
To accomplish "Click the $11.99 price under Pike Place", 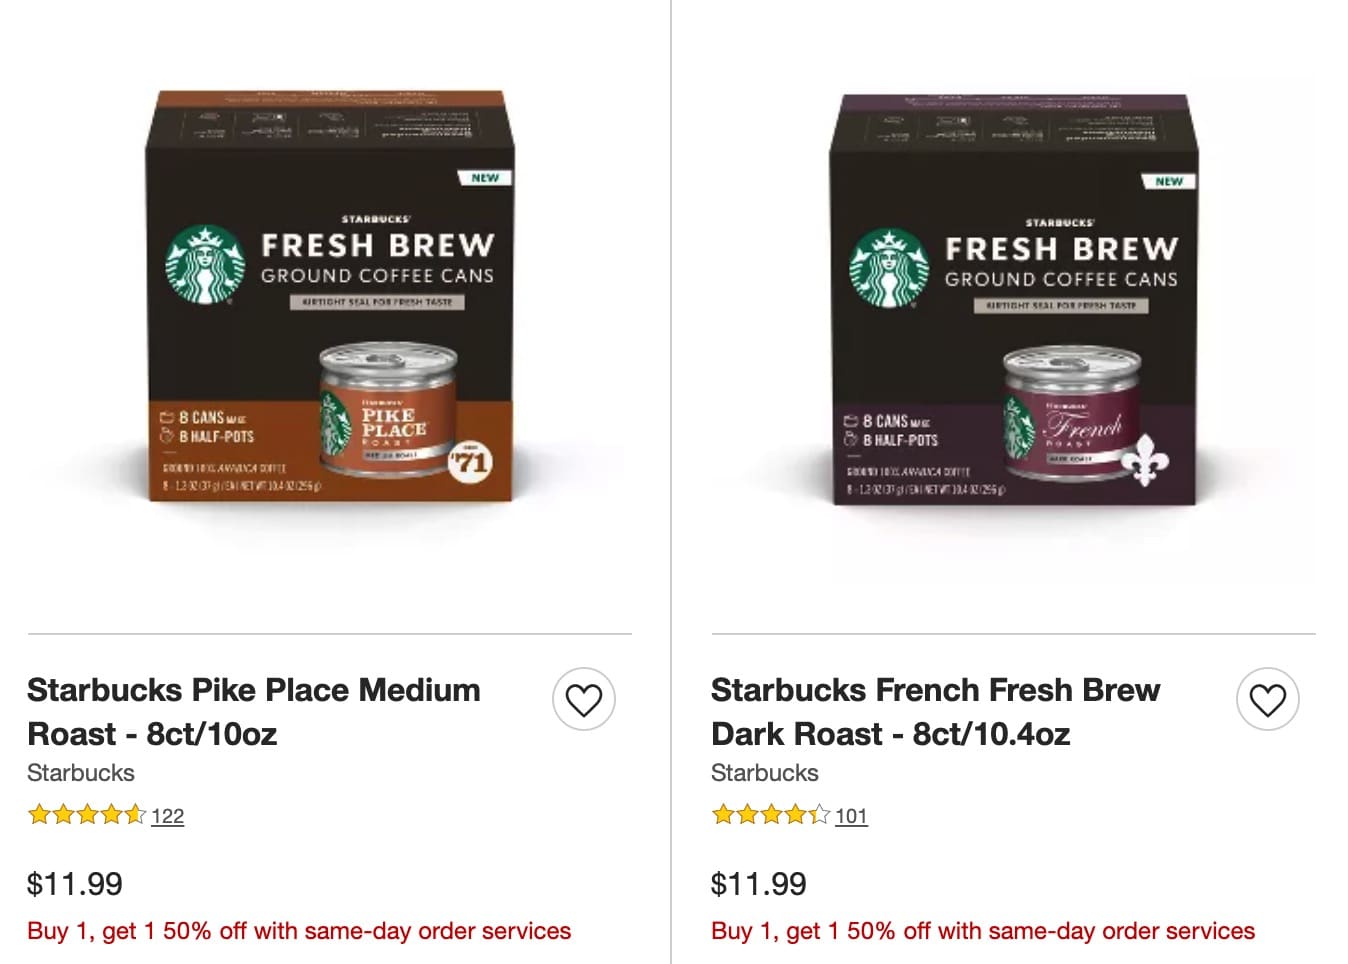I will click(x=75, y=884).
